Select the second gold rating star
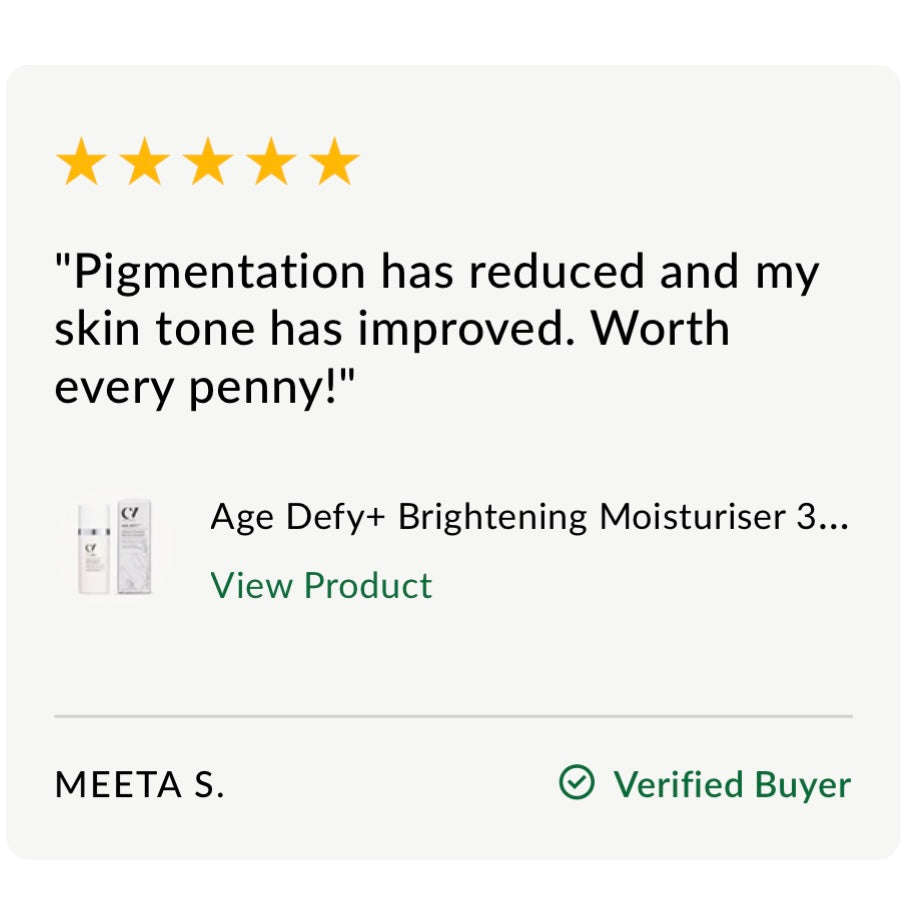903x903 pixels. pos(145,161)
